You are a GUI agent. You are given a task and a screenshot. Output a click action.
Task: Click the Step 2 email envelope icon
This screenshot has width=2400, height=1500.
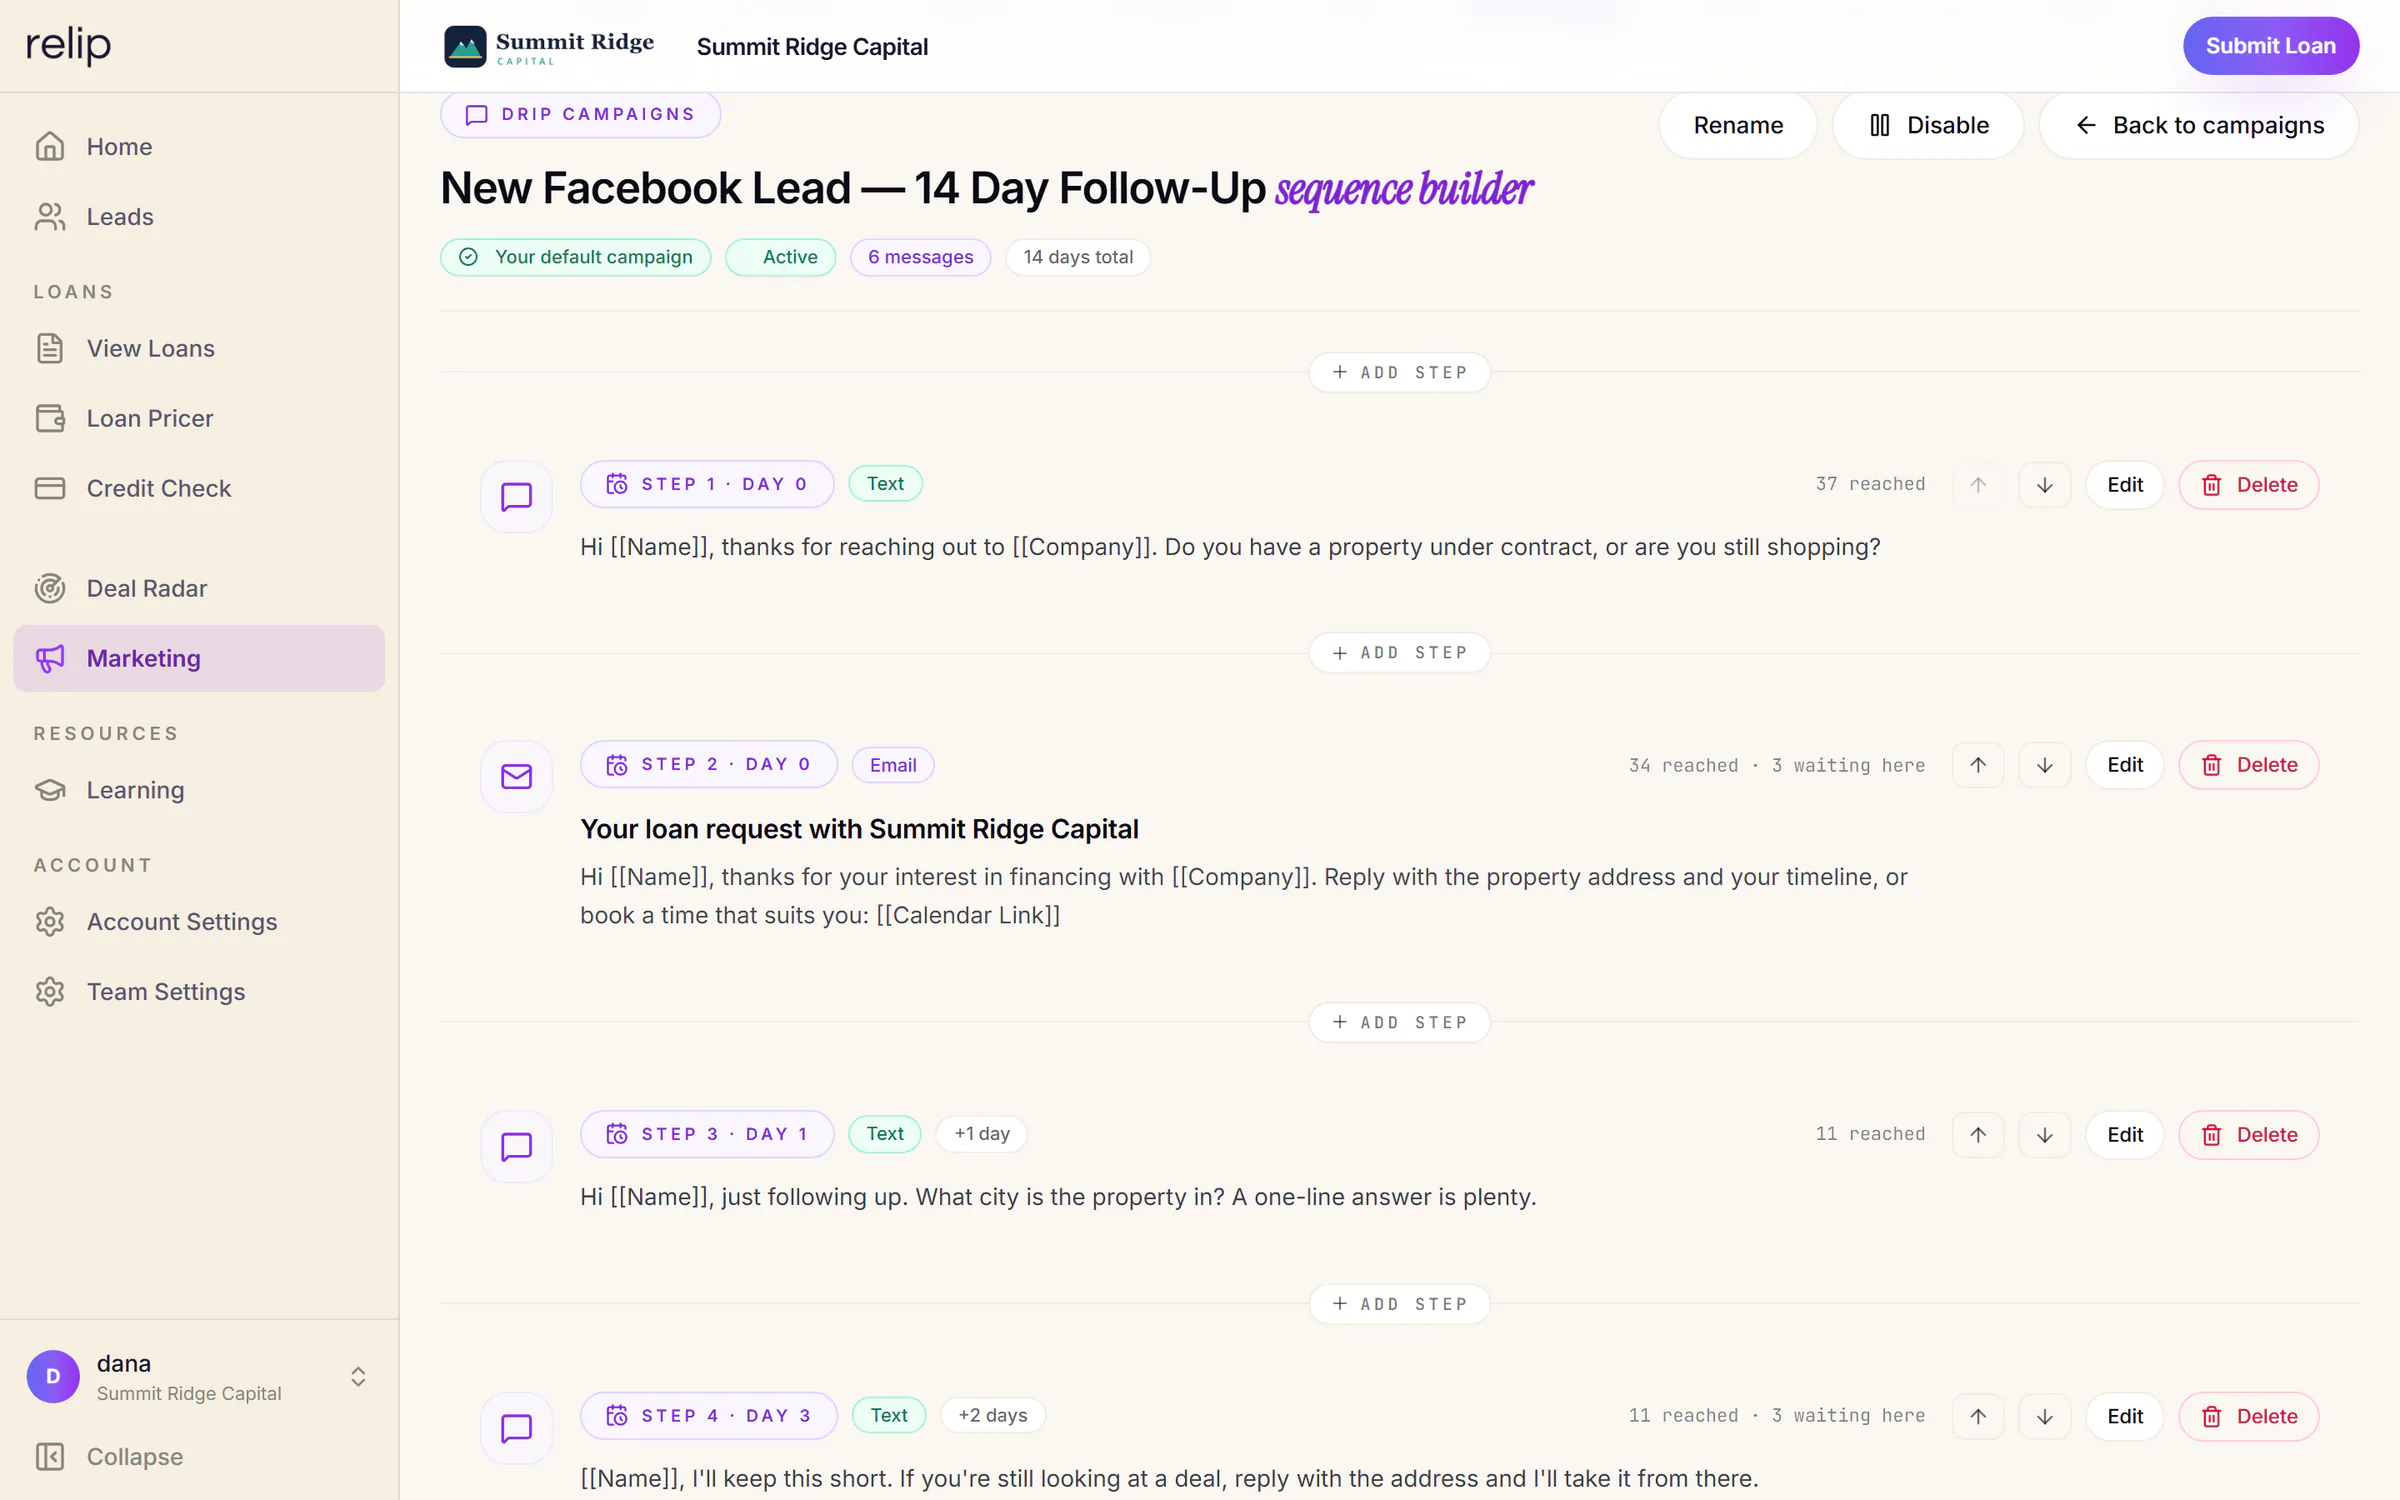[516, 776]
